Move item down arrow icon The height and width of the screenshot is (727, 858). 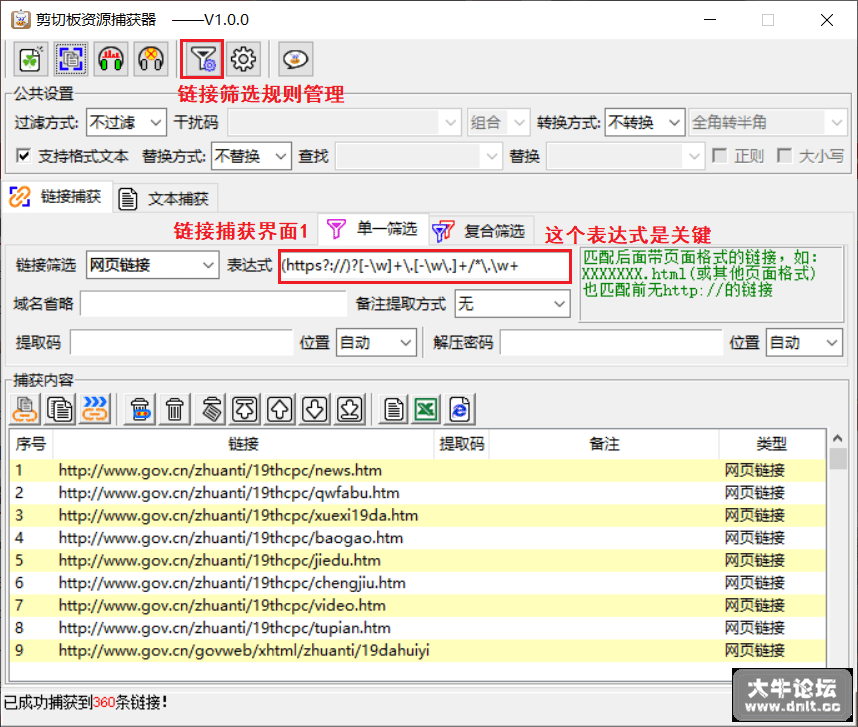[x=315, y=409]
